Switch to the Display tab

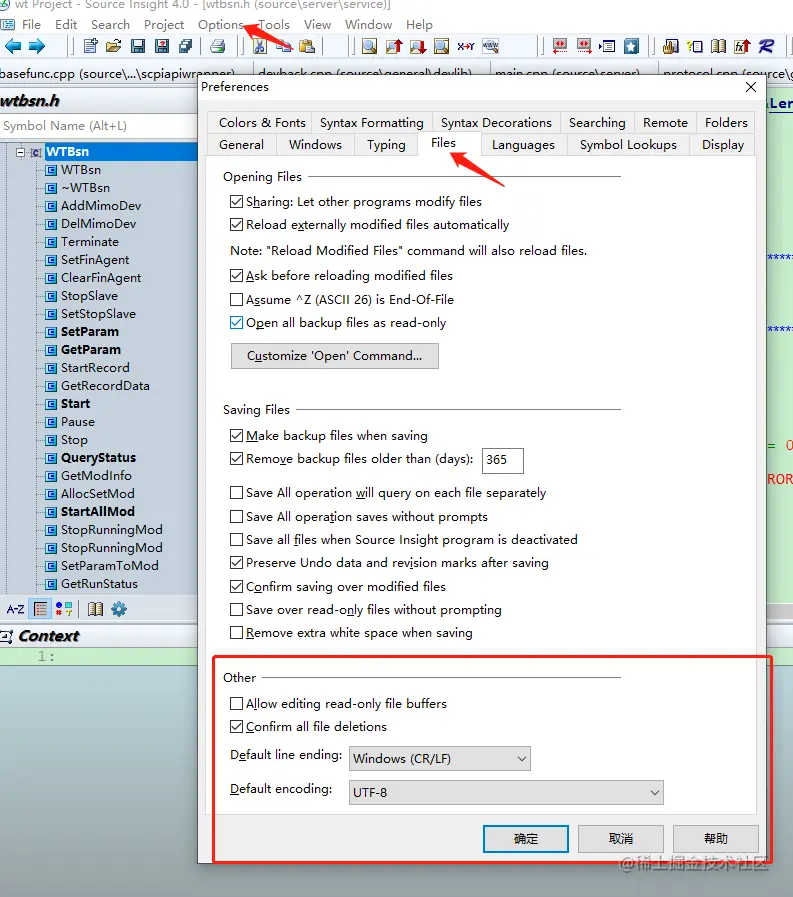[x=723, y=145]
